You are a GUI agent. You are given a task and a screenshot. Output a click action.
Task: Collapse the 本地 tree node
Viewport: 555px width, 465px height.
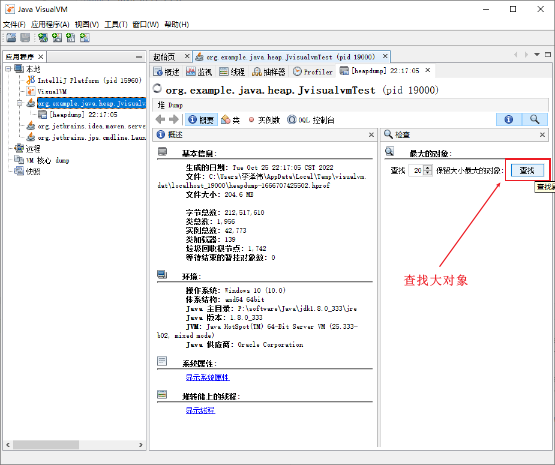coord(8,69)
